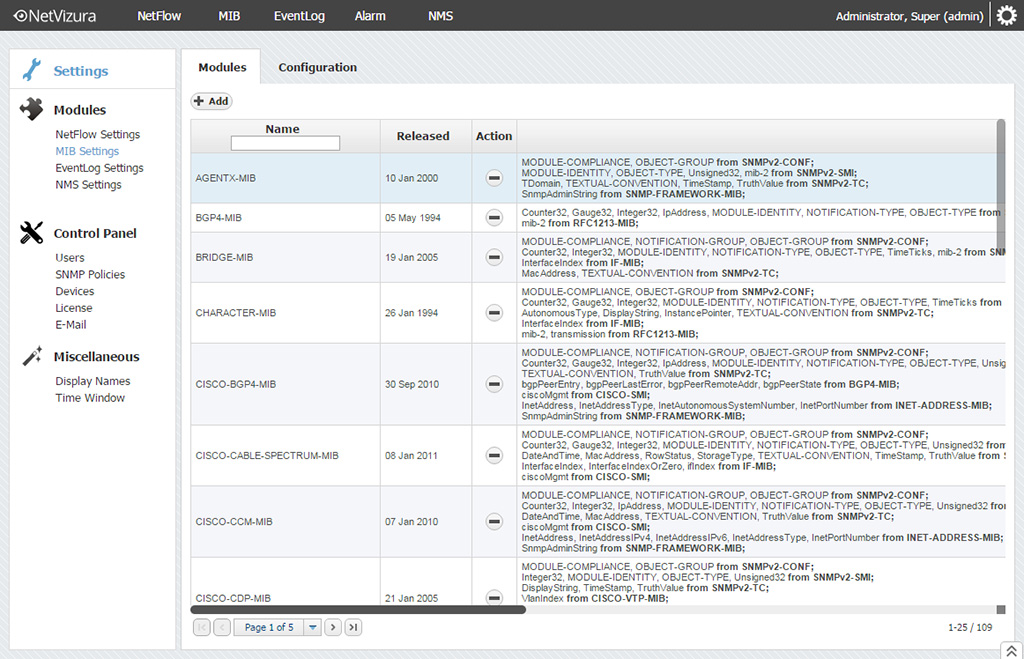Select the Modules tab
The image size is (1024, 659).
pyautogui.click(x=222, y=67)
